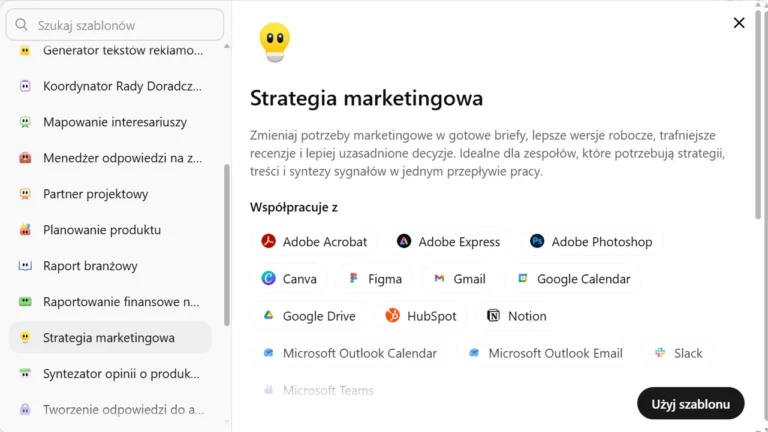Image resolution: width=768 pixels, height=432 pixels.
Task: Click the Tworzenie odpowiedzi do a... icon
Action: click(25, 409)
